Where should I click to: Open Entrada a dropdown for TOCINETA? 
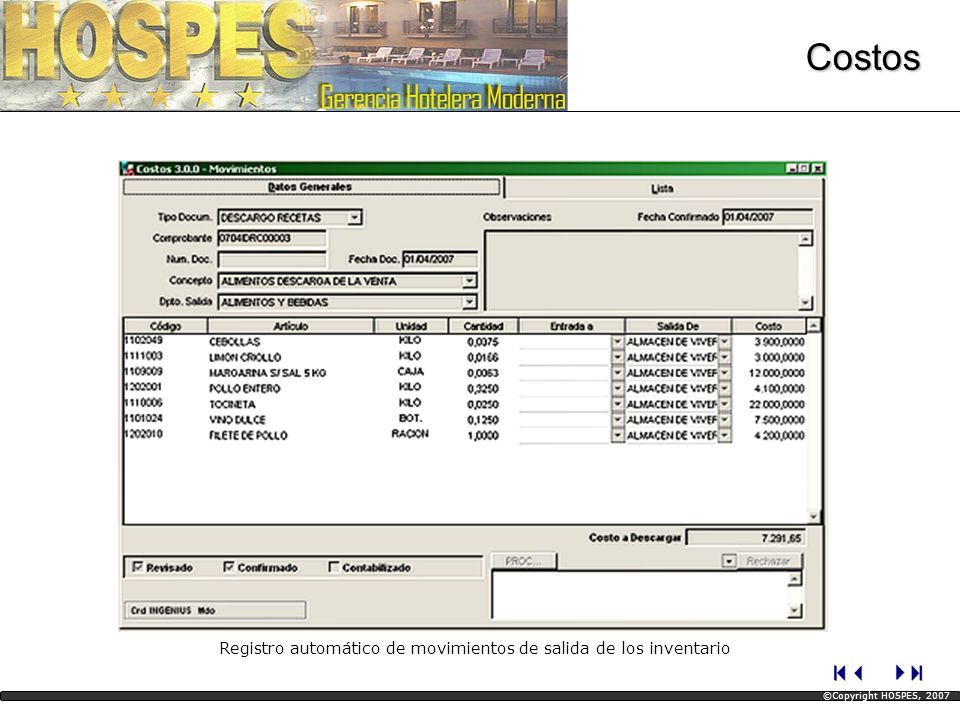click(x=617, y=404)
